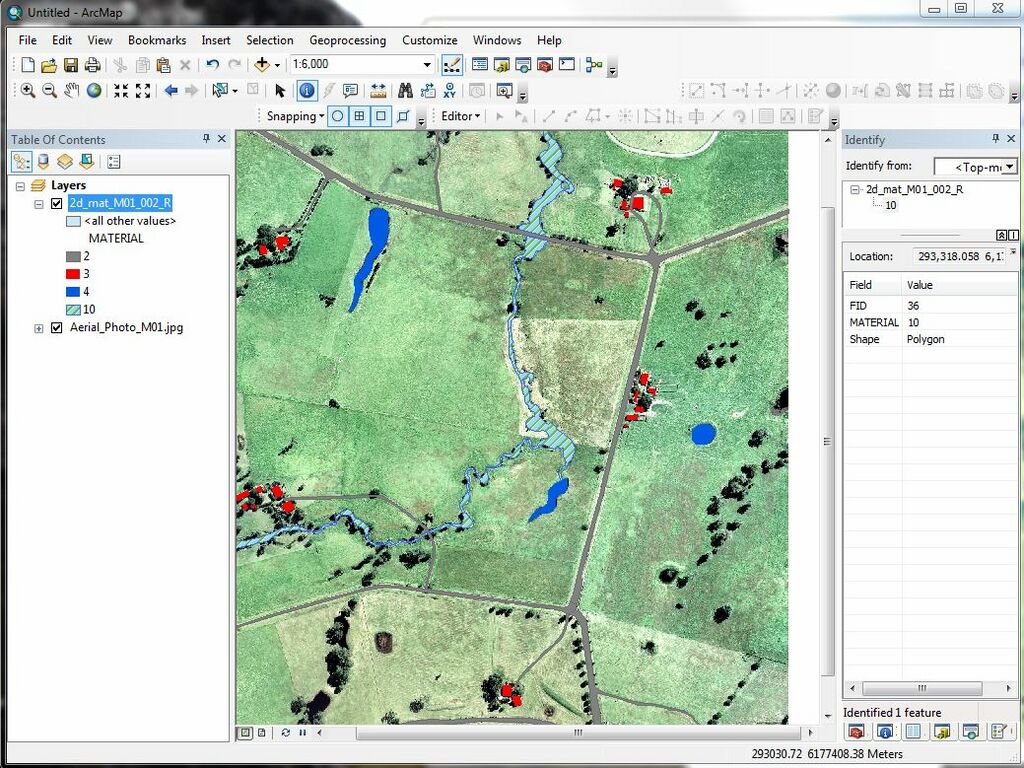Viewport: 1024px width, 768px height.
Task: Click the Editor dropdown button
Action: [x=461, y=116]
